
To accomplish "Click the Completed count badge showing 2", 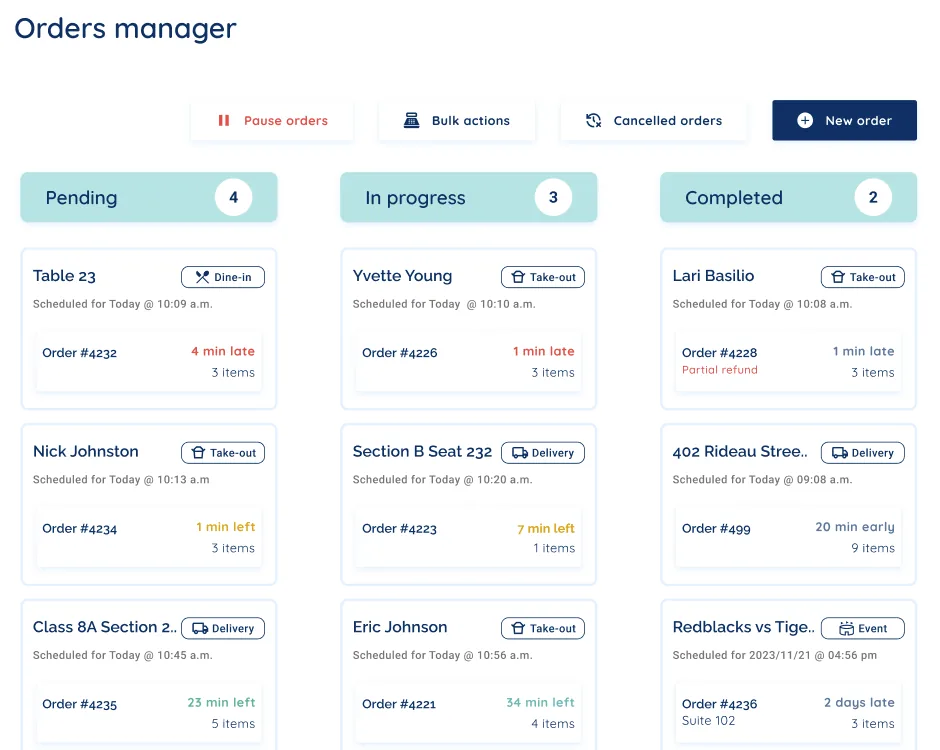I will (x=873, y=197).
